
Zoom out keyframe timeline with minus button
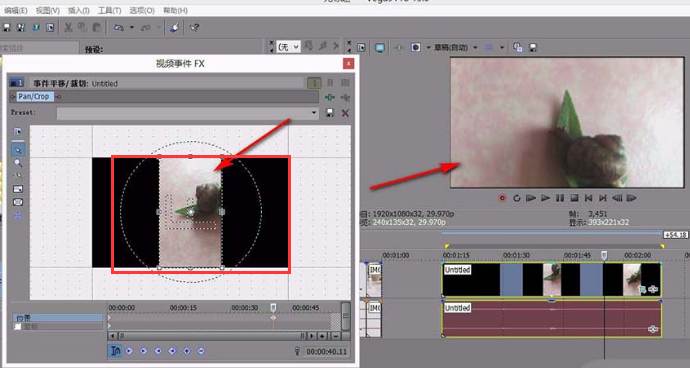click(x=335, y=336)
